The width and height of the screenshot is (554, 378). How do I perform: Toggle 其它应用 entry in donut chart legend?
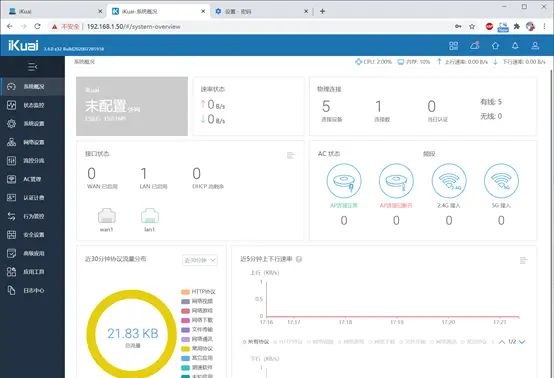click(x=197, y=358)
